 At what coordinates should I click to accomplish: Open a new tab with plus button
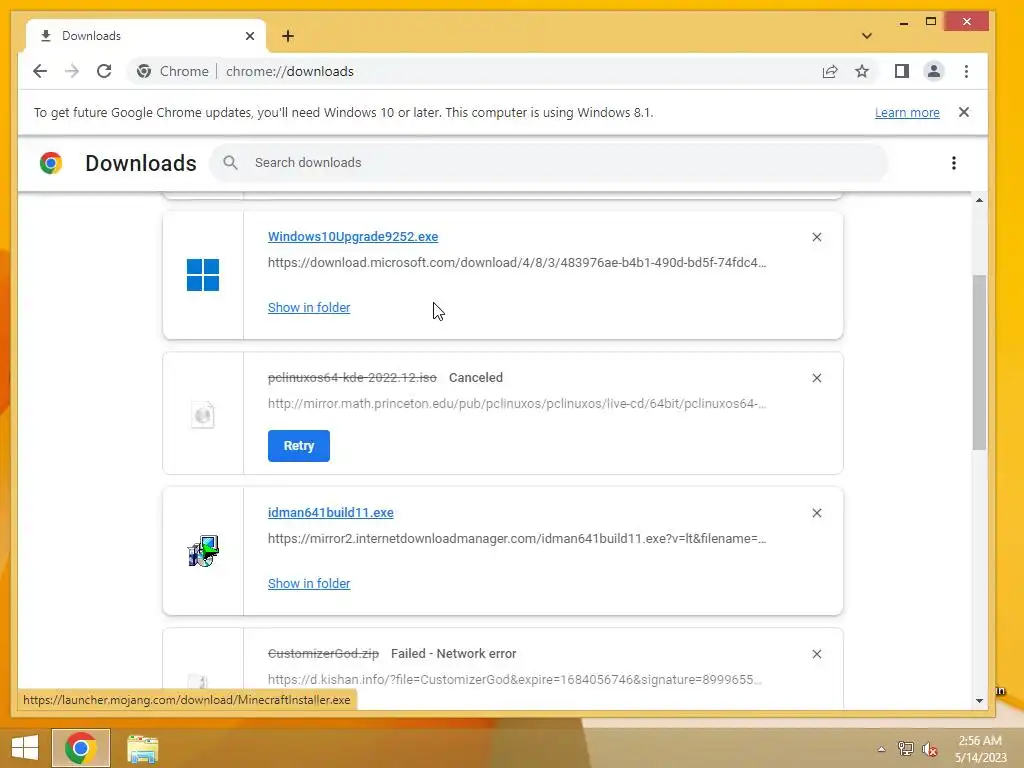288,36
